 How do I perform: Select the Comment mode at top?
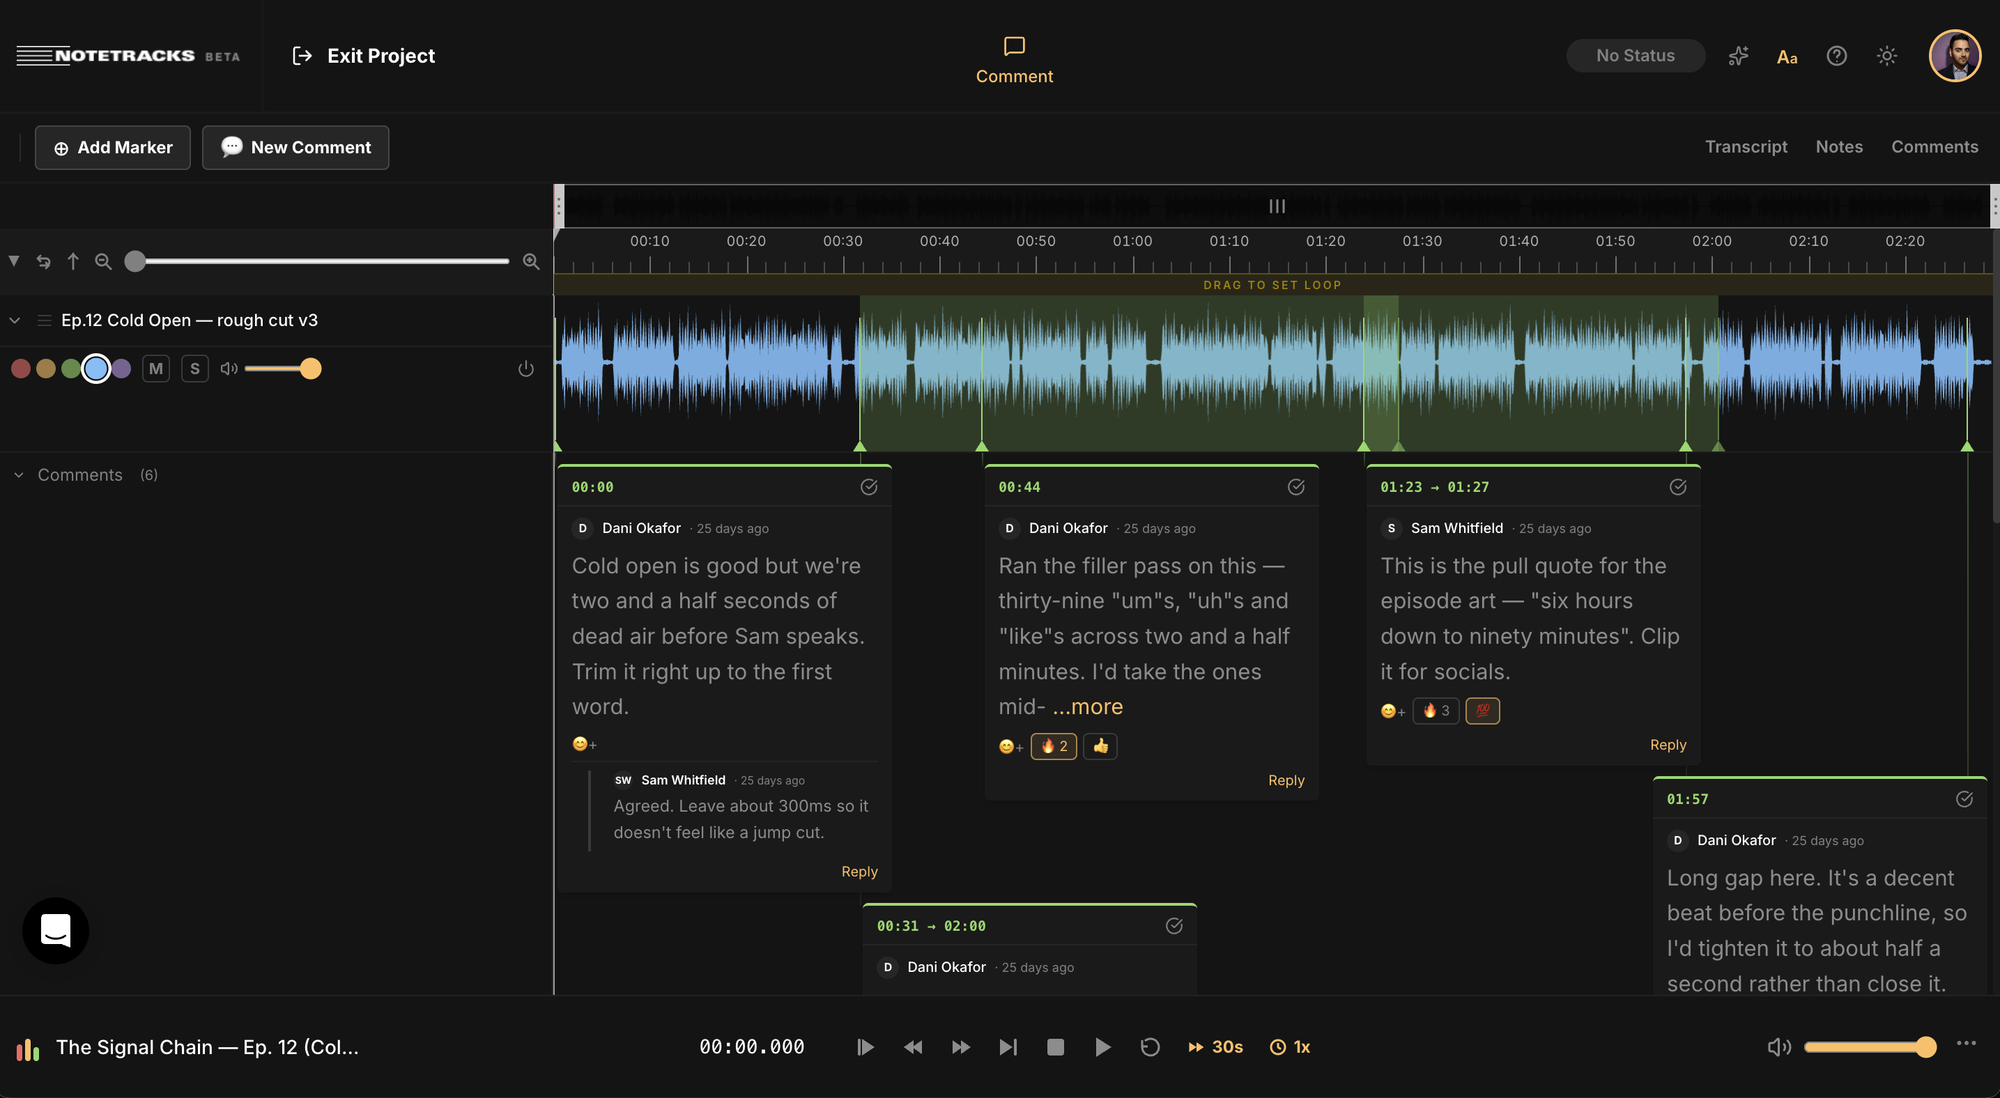(1014, 60)
